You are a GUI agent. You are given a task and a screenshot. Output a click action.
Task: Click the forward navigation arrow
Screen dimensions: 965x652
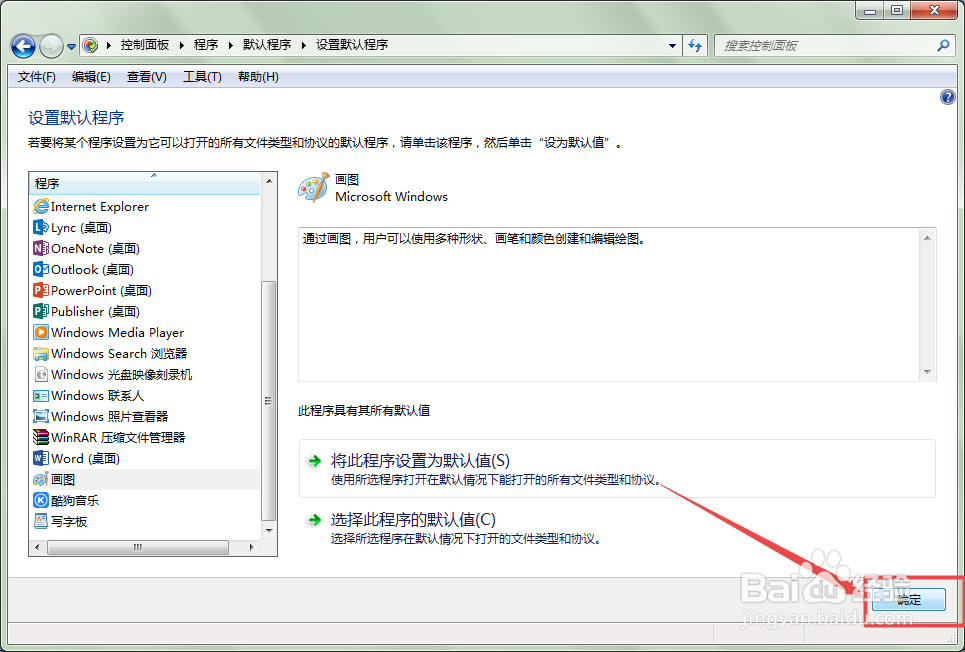(x=51, y=46)
